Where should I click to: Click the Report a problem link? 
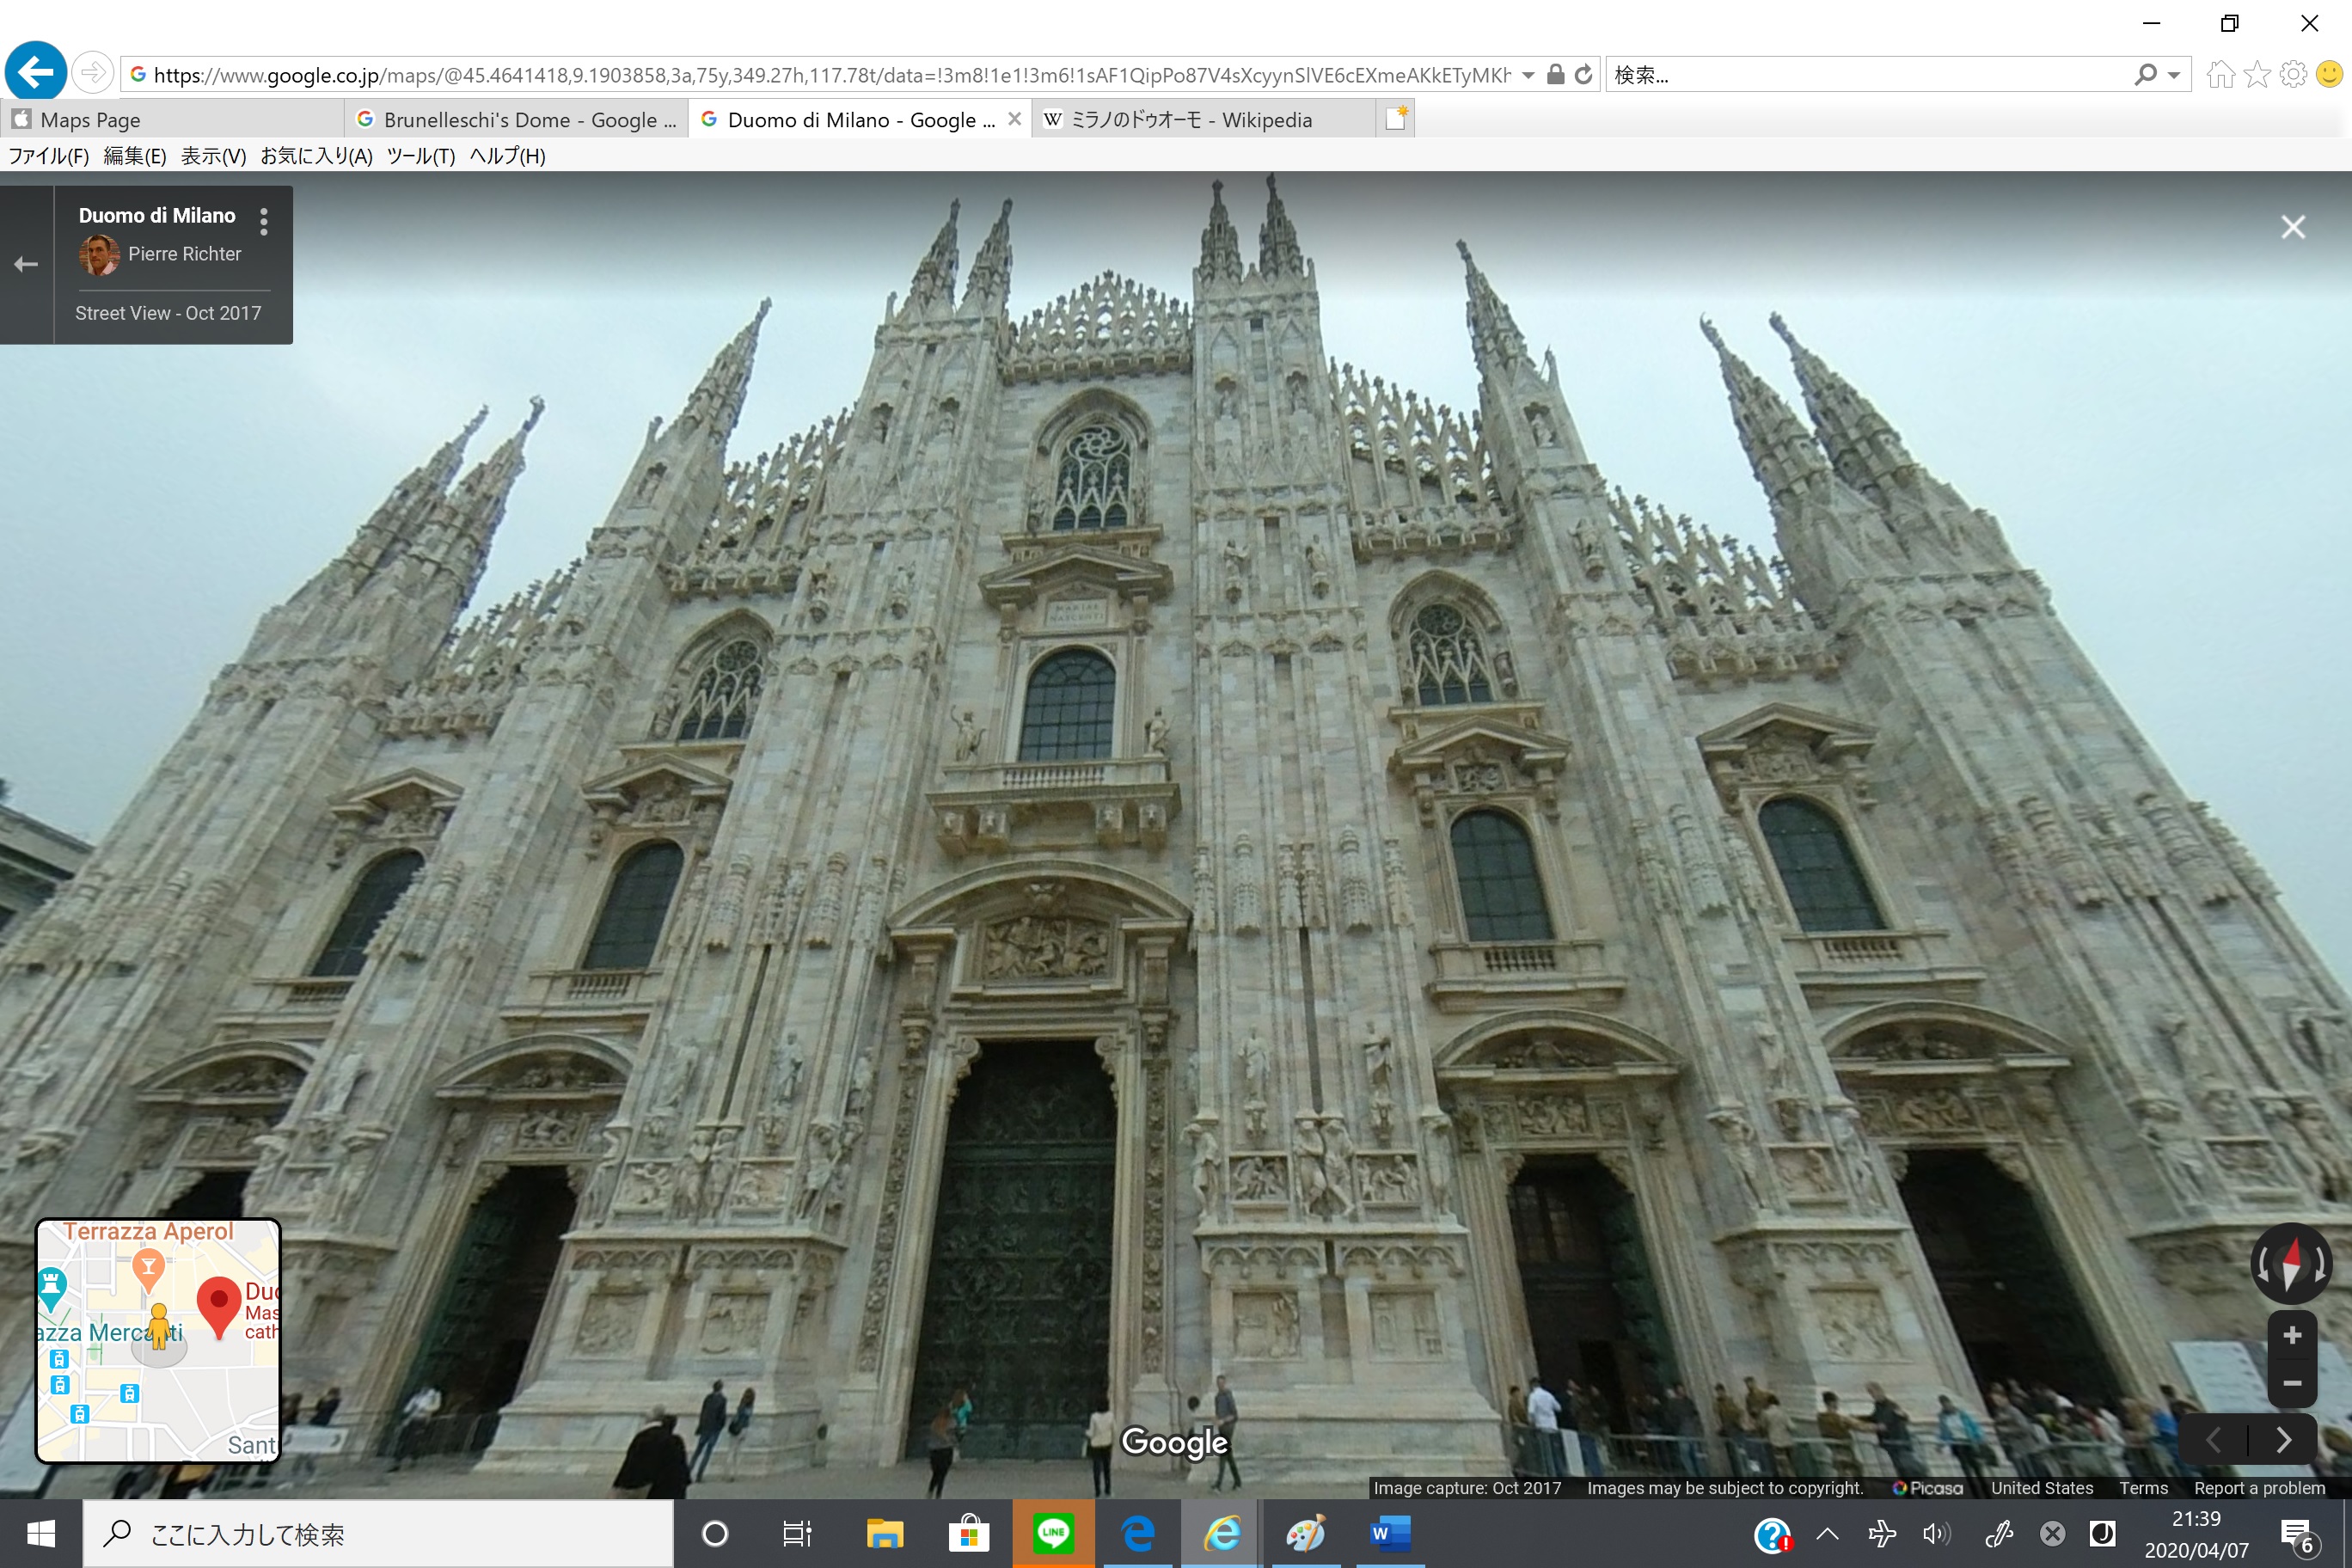2259,1488
